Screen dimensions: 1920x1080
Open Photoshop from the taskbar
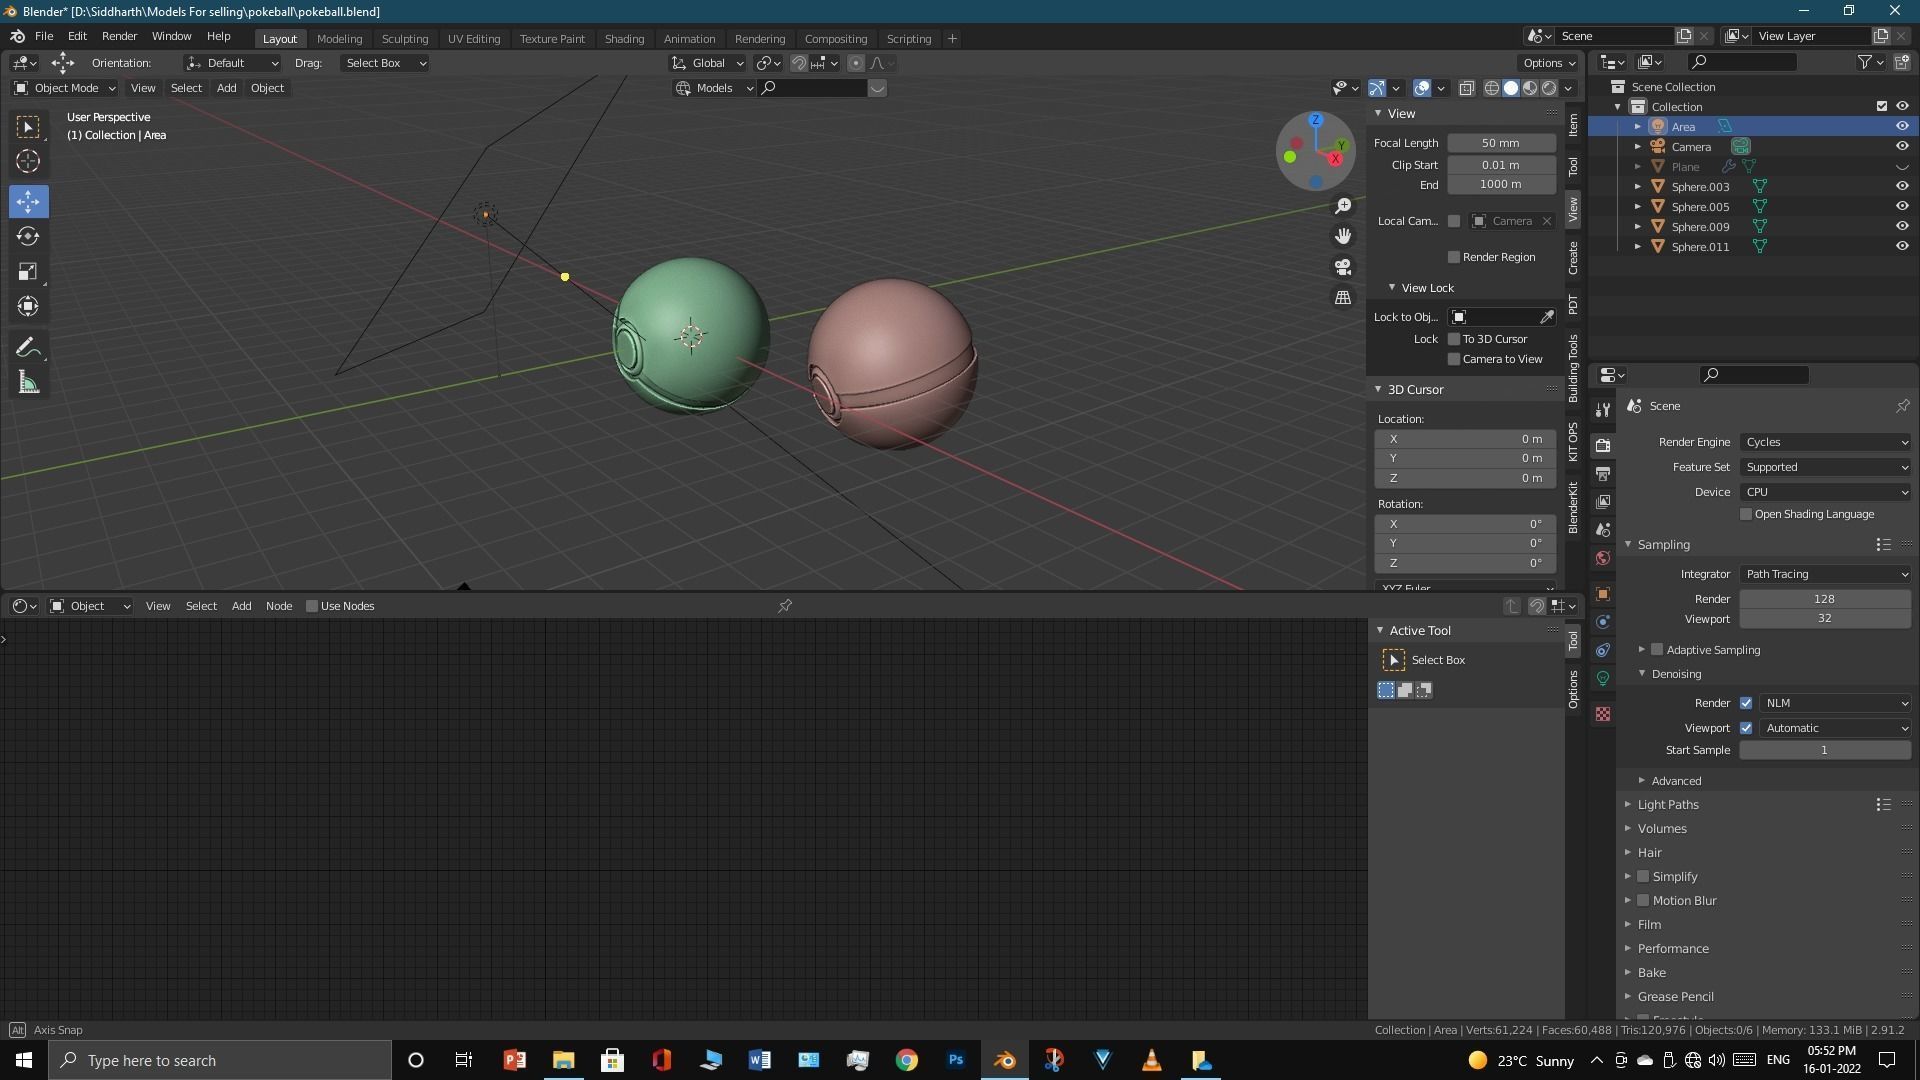956,1061
